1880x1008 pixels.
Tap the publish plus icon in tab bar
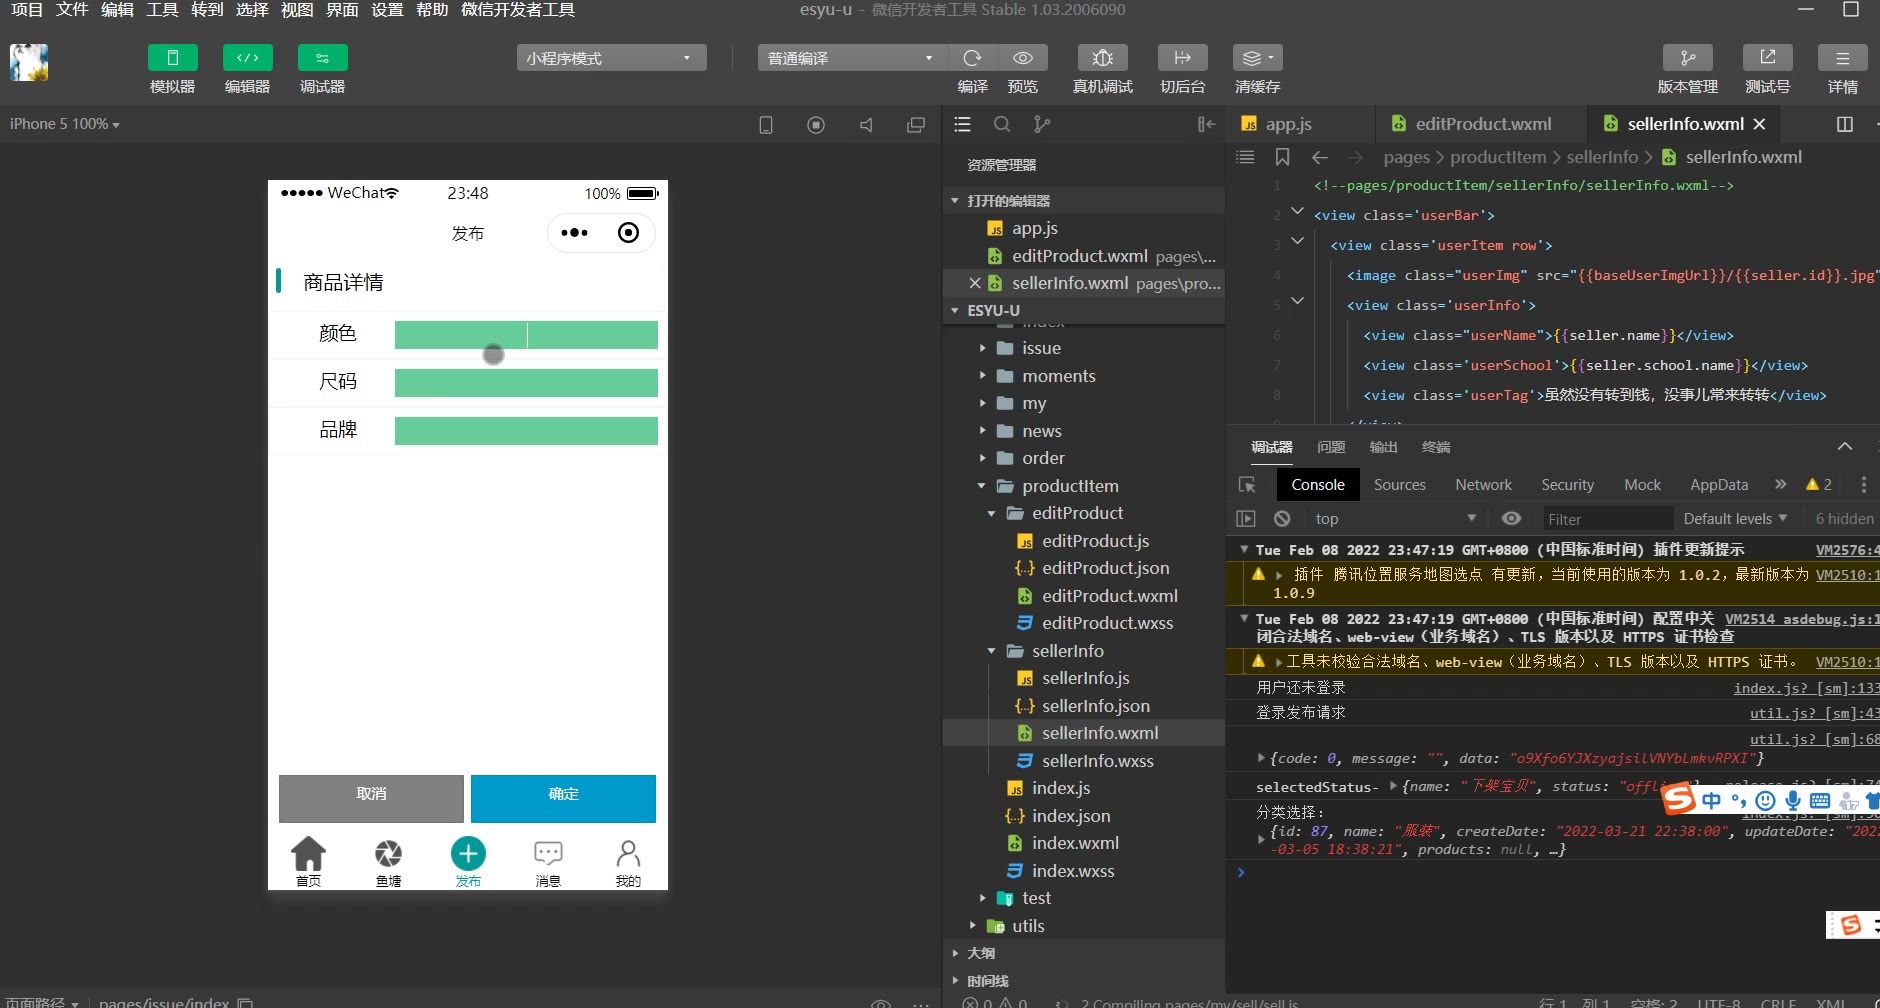pos(468,854)
